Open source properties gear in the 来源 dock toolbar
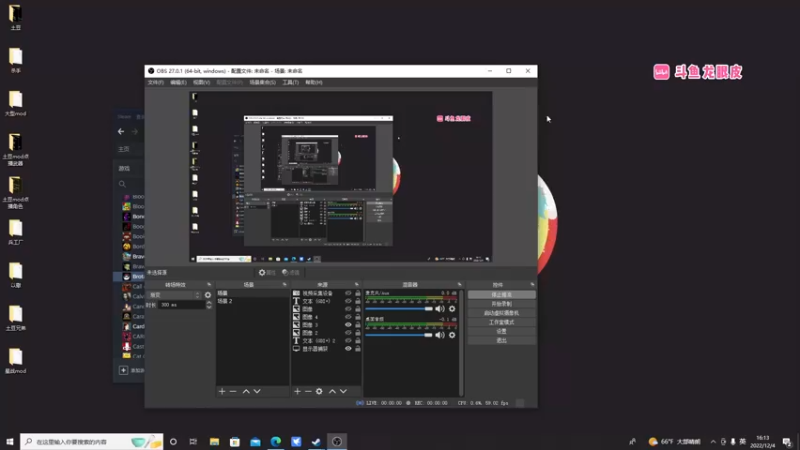Image resolution: width=800 pixels, height=450 pixels. [x=319, y=391]
